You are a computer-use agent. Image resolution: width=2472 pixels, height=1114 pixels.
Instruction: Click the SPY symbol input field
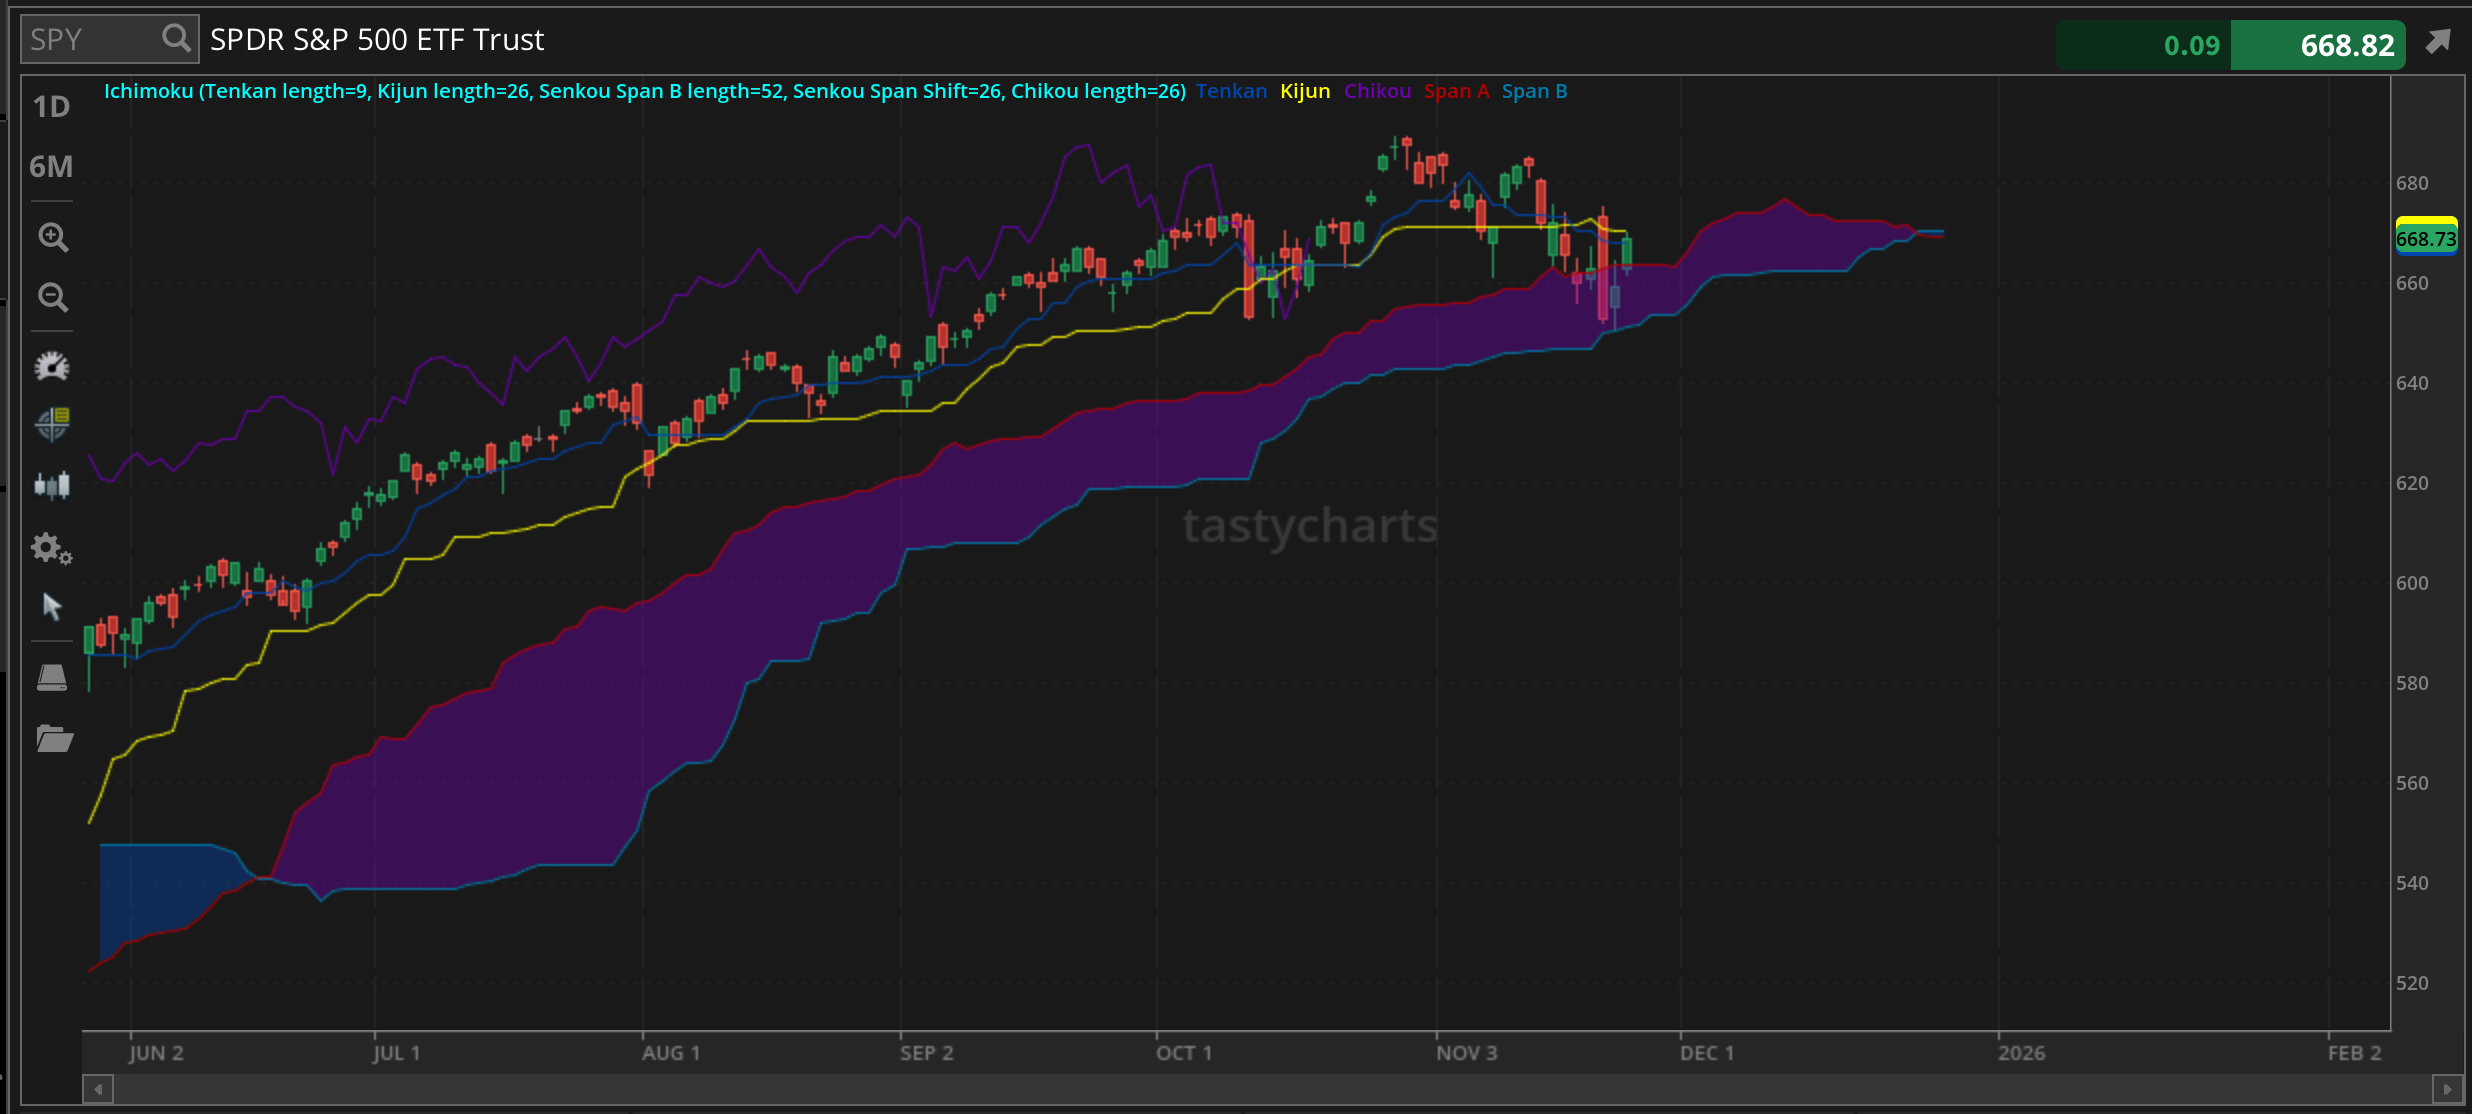90,40
